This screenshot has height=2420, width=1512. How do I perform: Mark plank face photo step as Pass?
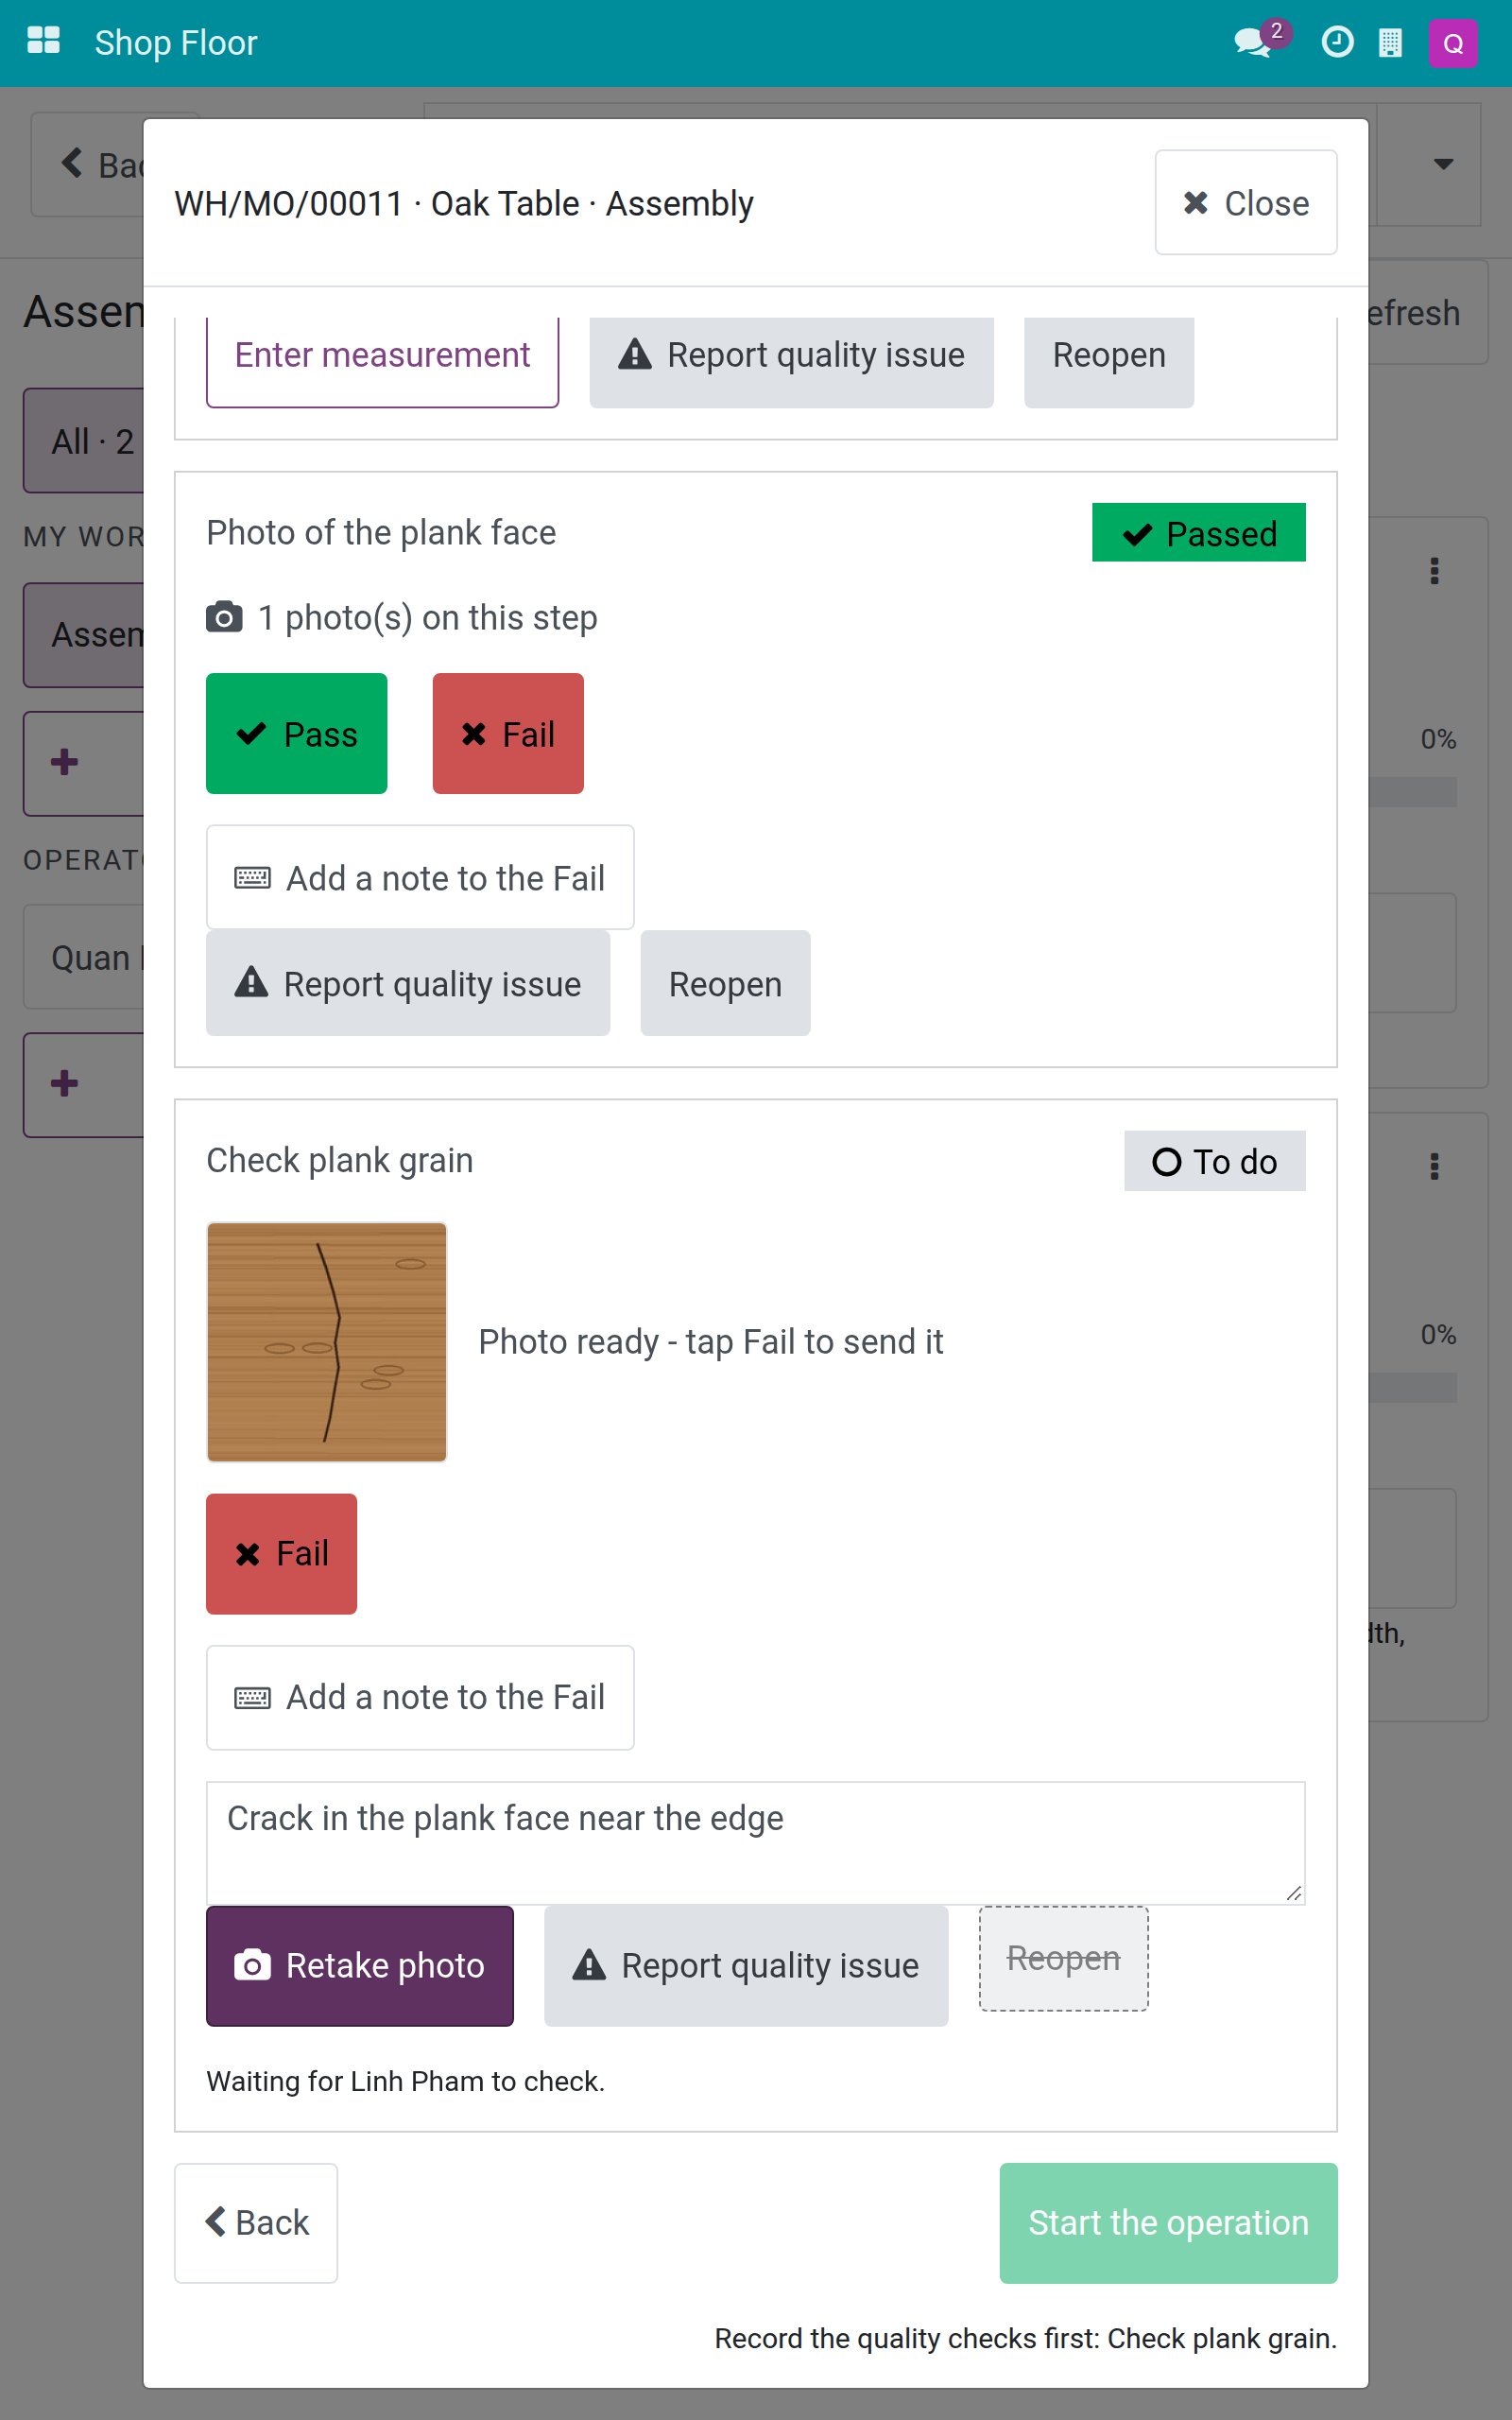[296, 734]
